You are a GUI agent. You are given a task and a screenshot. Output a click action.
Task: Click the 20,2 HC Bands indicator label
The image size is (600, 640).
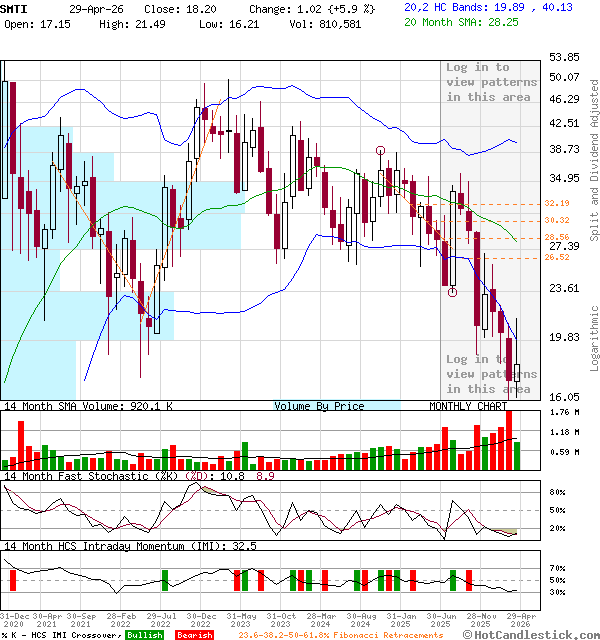pos(444,7)
